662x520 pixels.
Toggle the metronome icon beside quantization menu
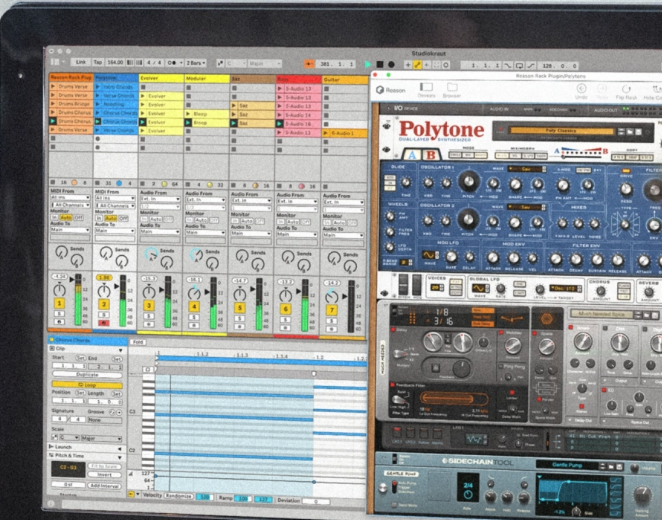172,62
